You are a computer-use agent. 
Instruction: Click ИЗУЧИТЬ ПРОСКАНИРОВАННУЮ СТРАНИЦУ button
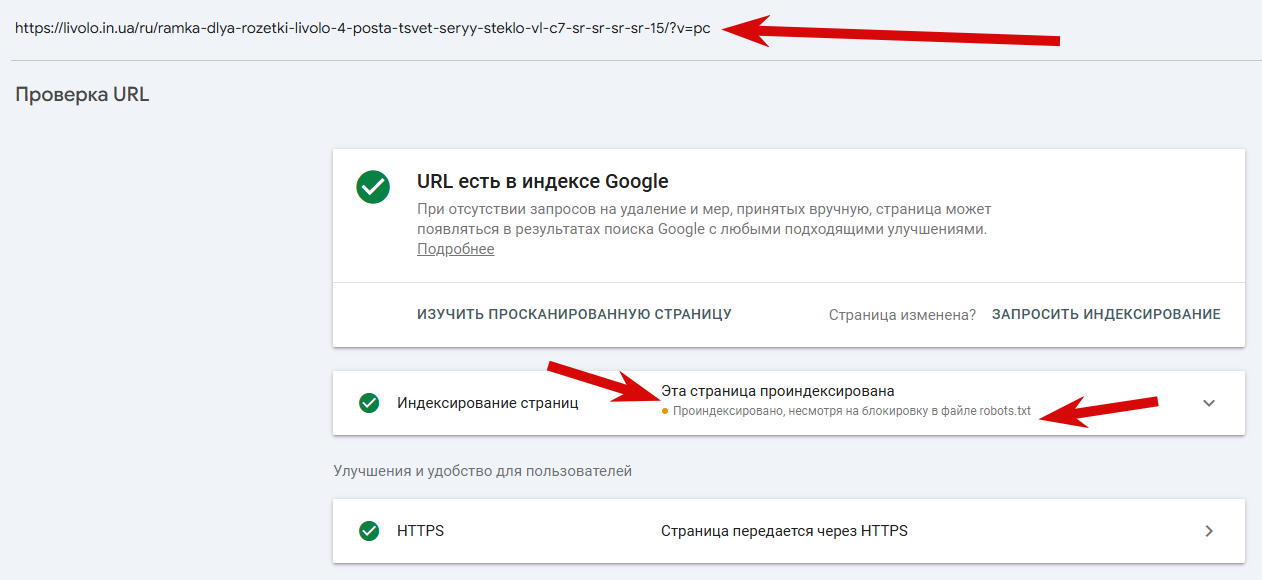574,314
